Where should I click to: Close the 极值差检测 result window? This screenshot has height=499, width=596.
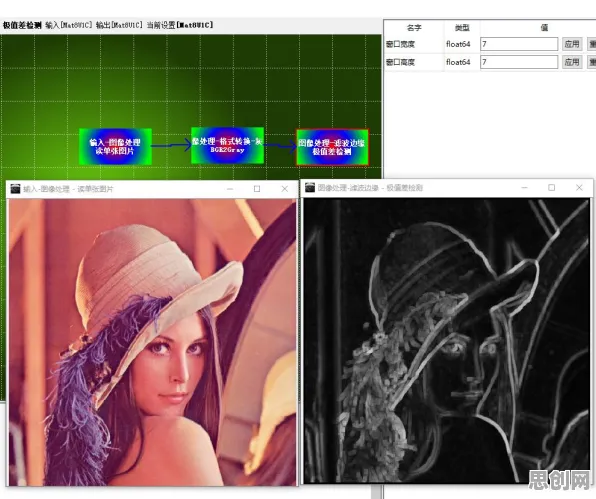(x=579, y=187)
